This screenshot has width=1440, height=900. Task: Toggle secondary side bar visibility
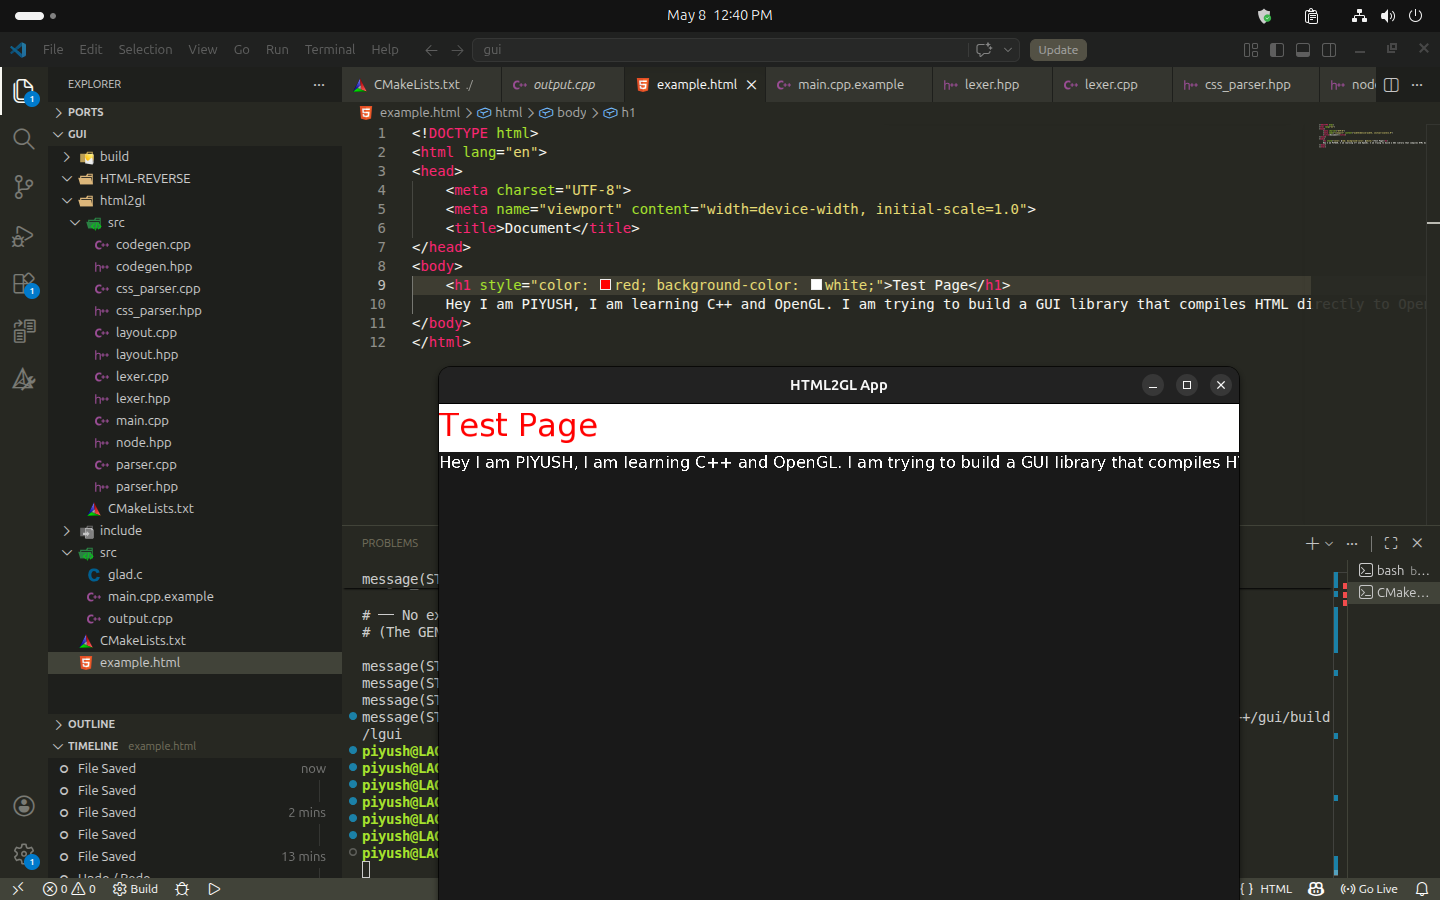pos(1329,50)
